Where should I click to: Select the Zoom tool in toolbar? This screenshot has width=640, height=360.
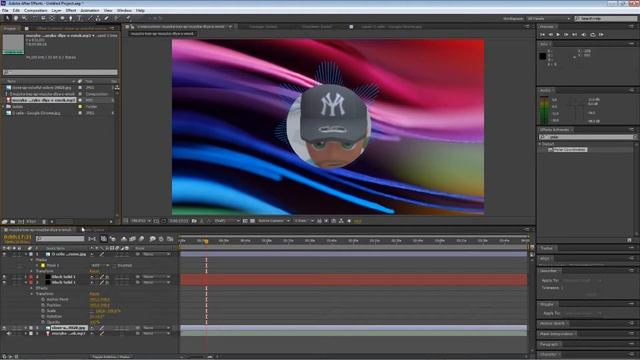coord(24,18)
